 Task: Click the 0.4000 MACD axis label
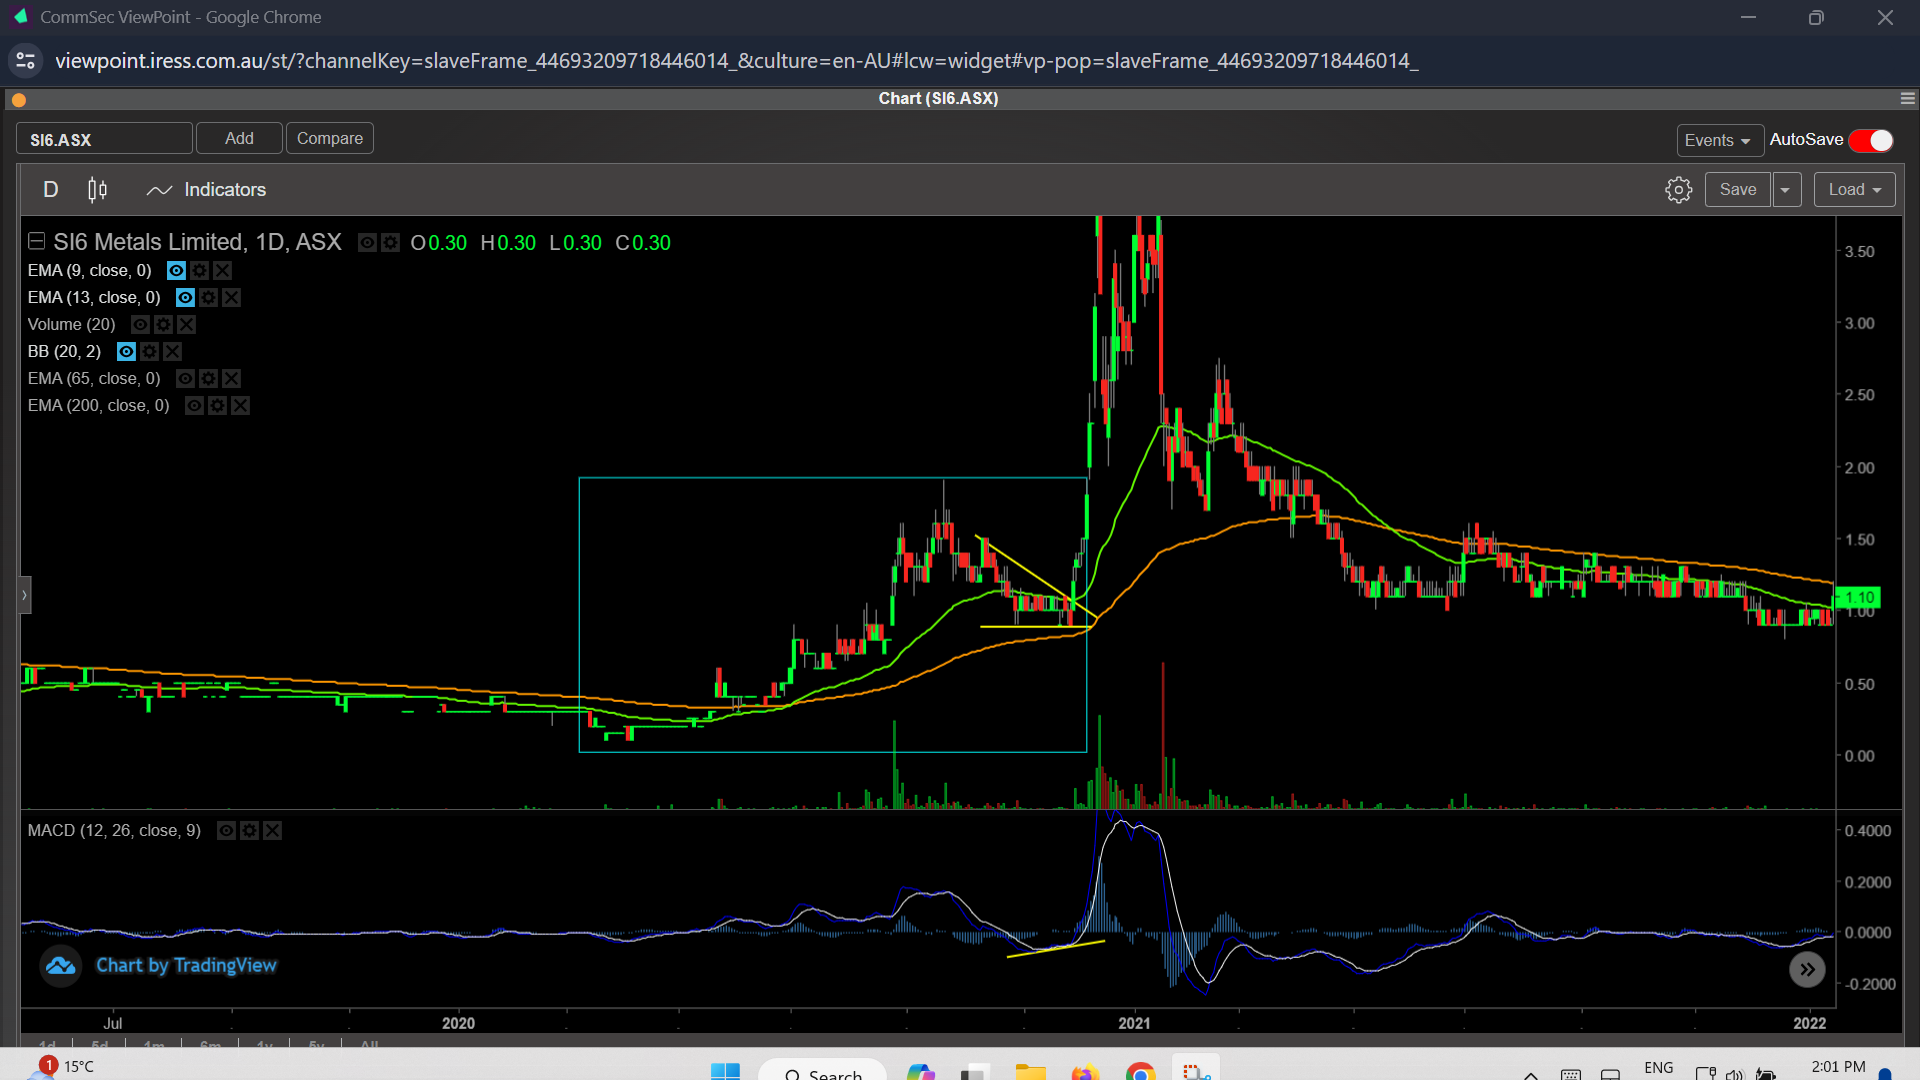pos(1867,831)
